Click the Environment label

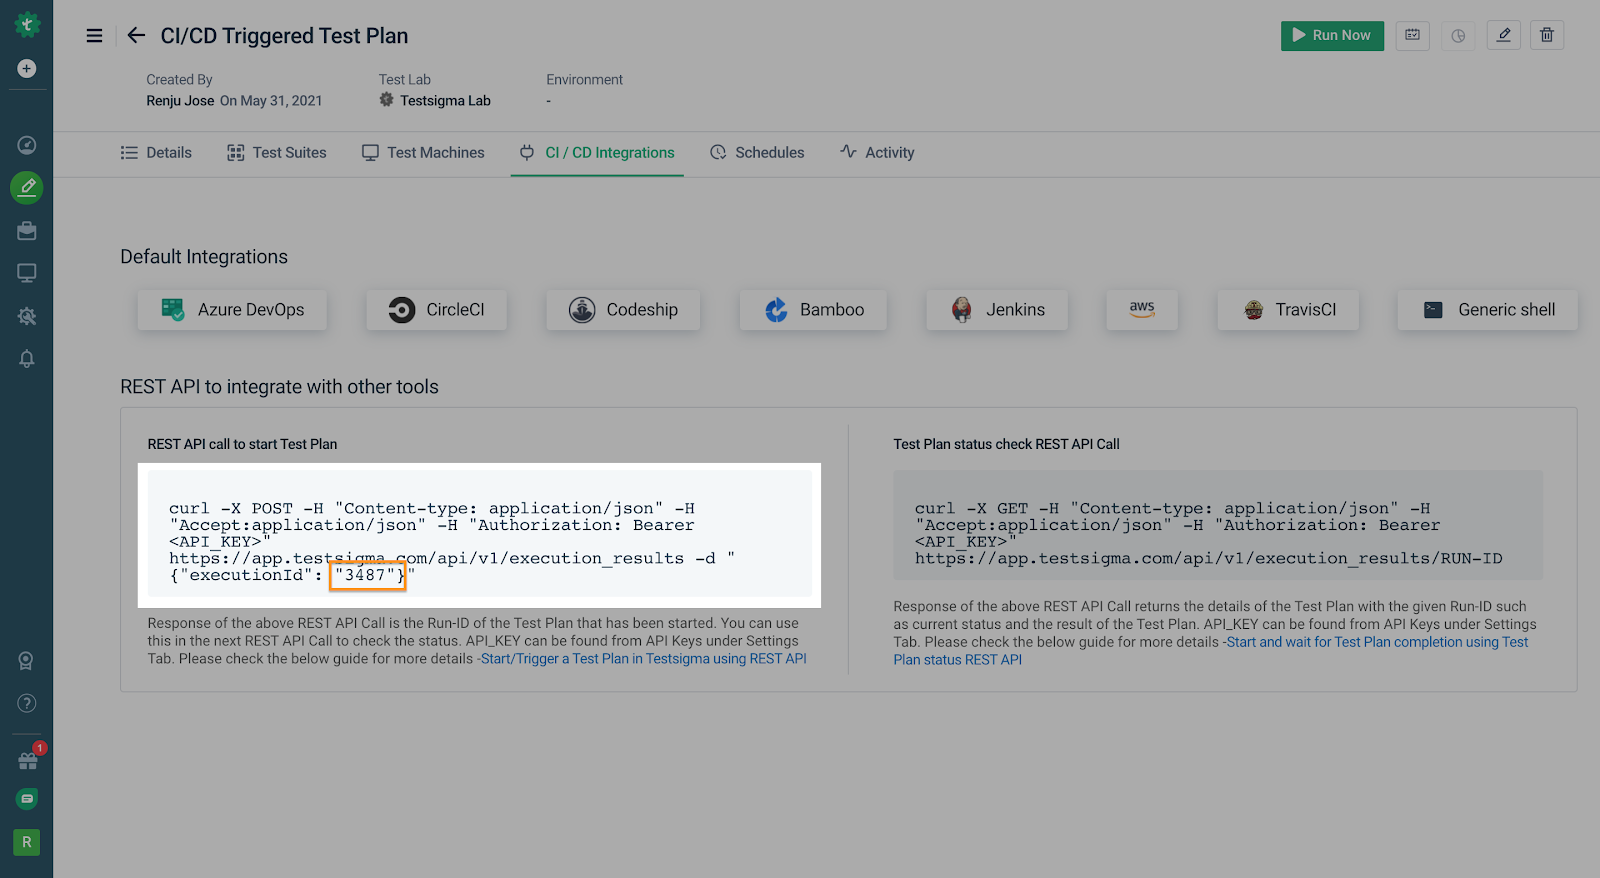(x=584, y=80)
